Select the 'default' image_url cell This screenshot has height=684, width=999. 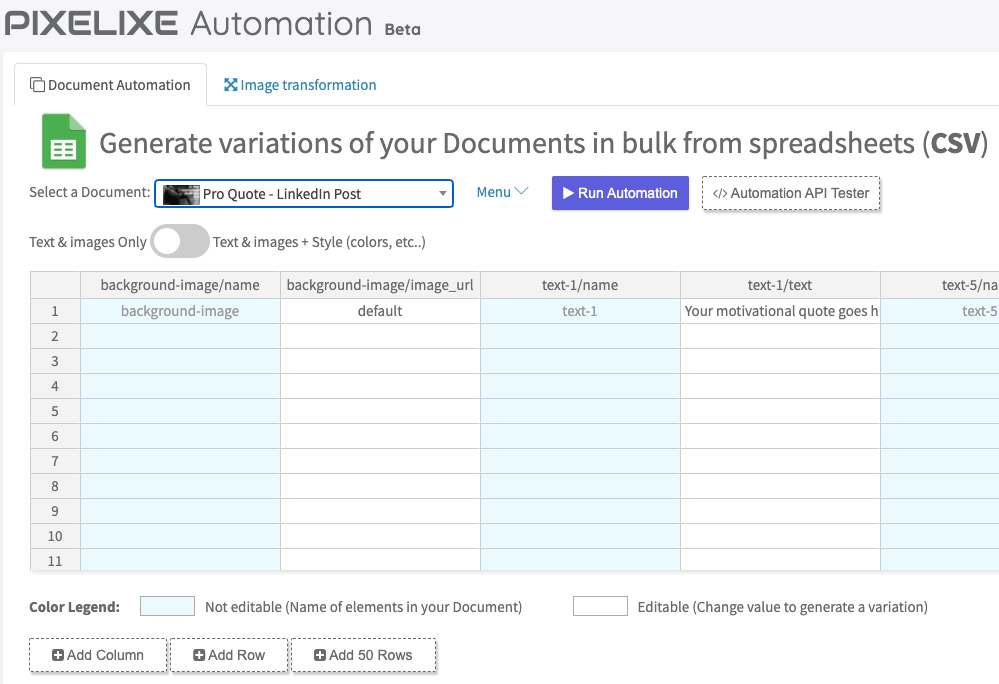tap(380, 311)
